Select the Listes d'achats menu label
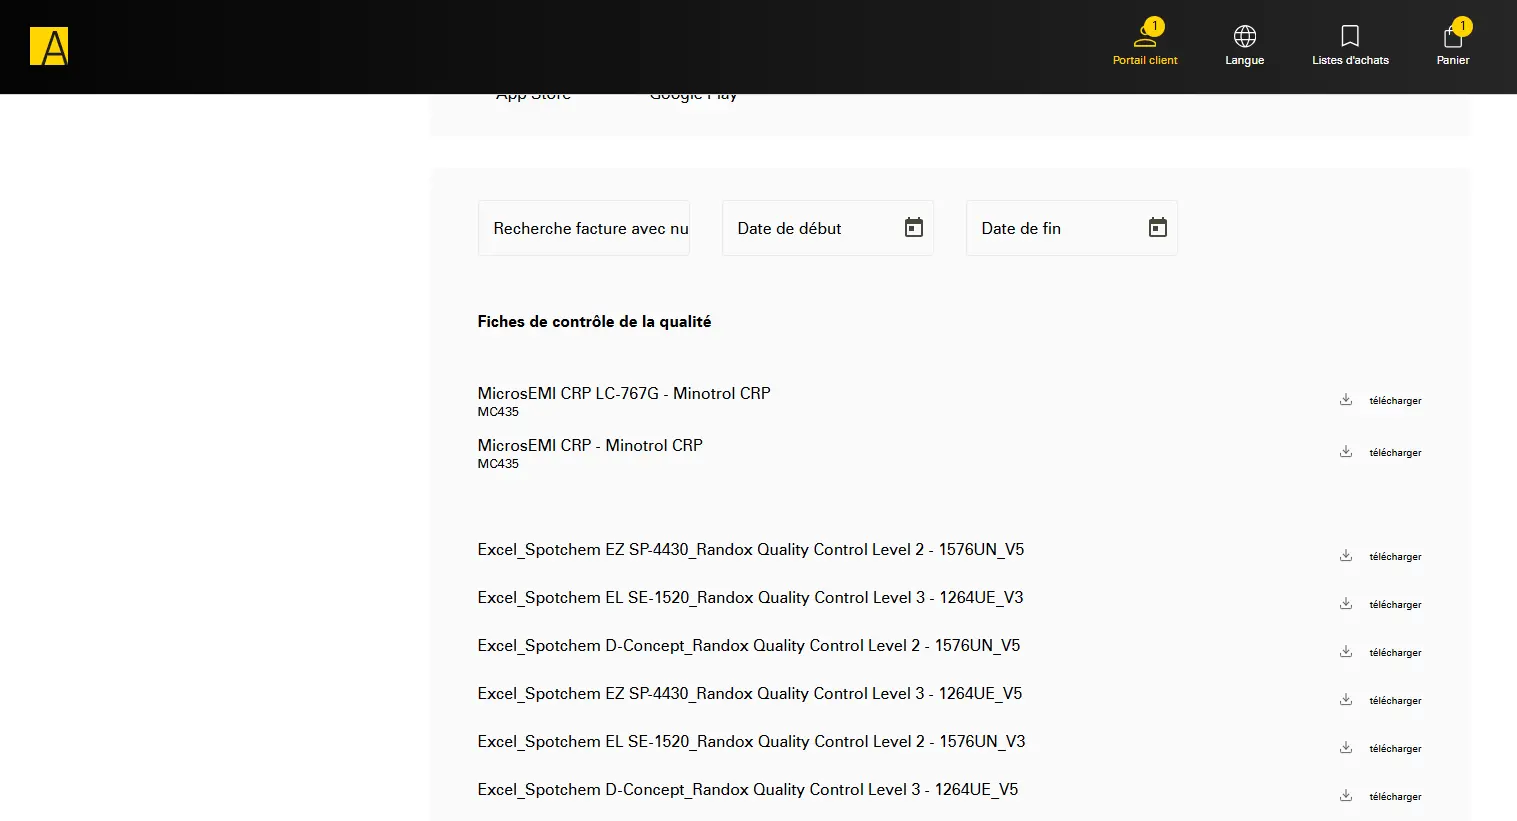The height and width of the screenshot is (821, 1517). [1350, 60]
